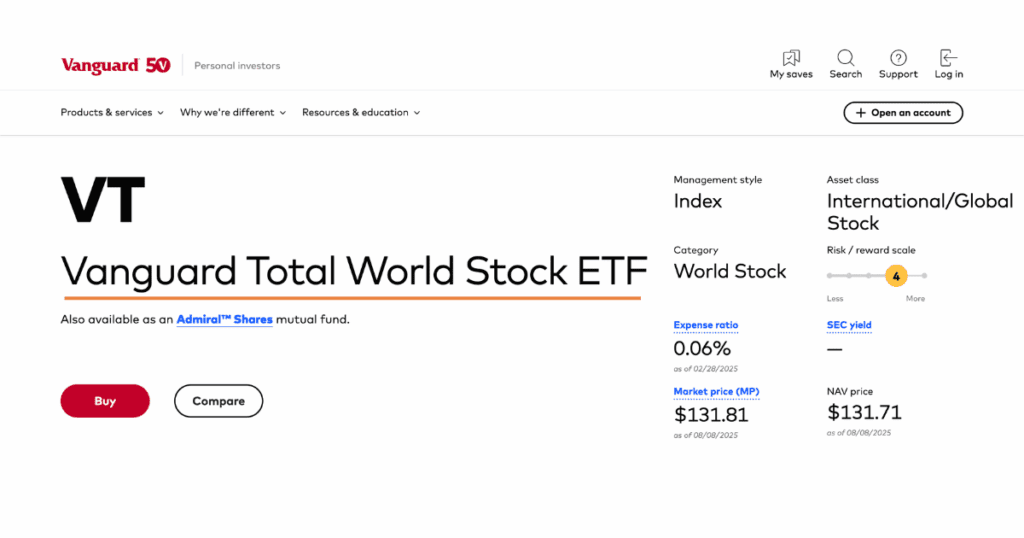Click the Vanguard Total World Stock ETF heading
1024x538 pixels.
[354, 271]
